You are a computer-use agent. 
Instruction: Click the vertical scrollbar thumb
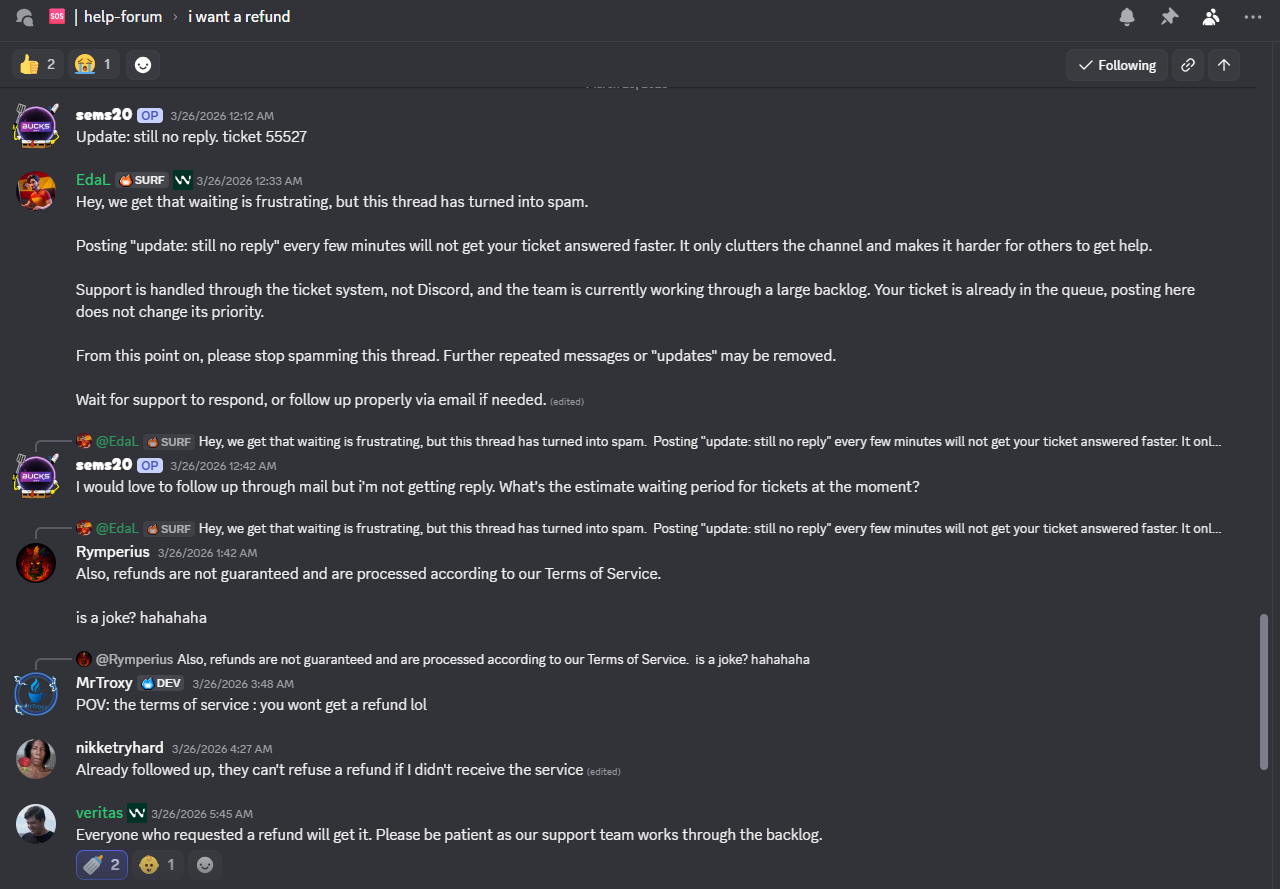point(1263,690)
